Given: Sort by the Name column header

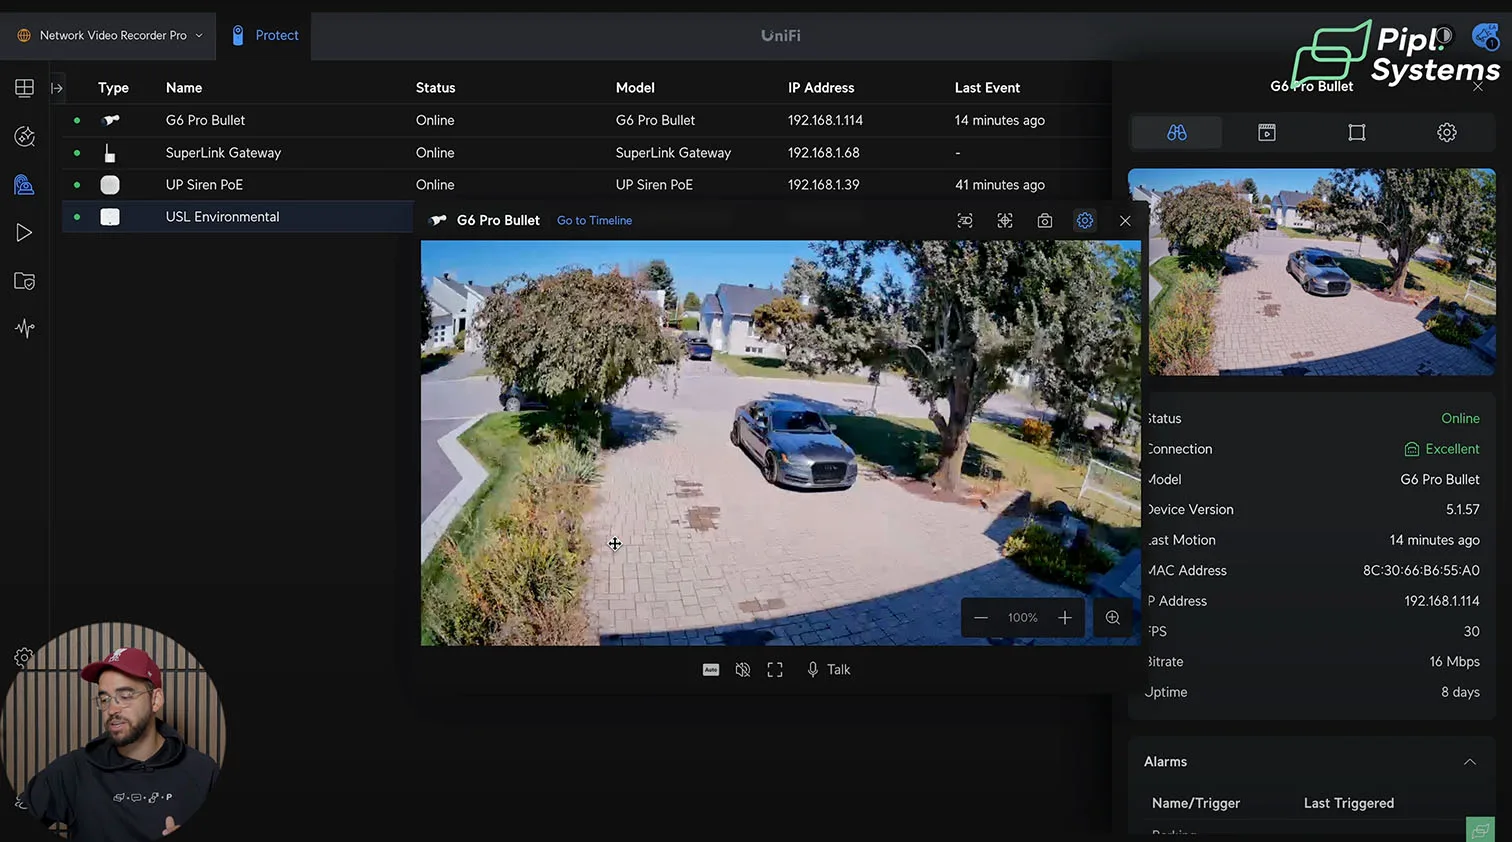Looking at the screenshot, I should coord(184,88).
